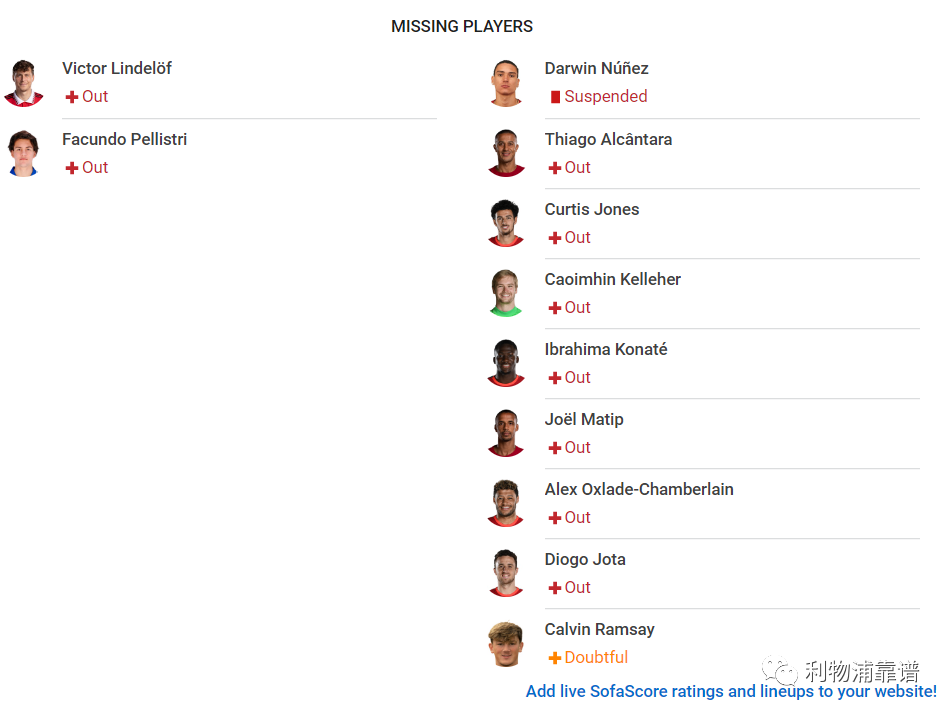Select Caoimhin Kelleher's name
This screenshot has width=950, height=713.
pyautogui.click(x=613, y=279)
